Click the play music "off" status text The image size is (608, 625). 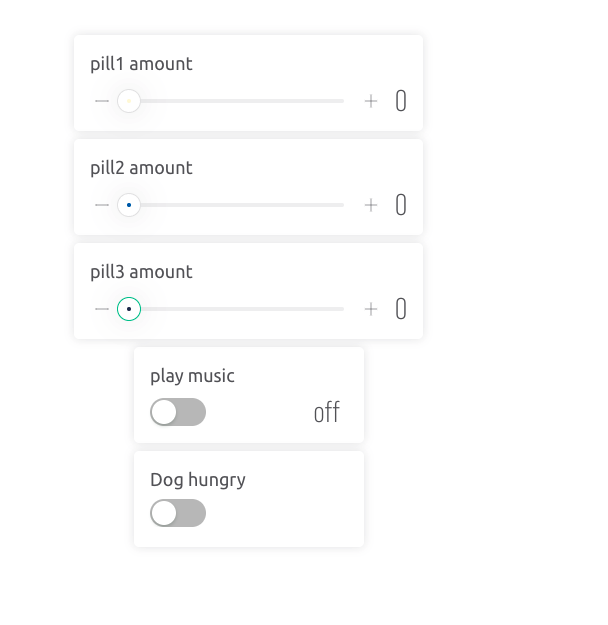click(327, 413)
